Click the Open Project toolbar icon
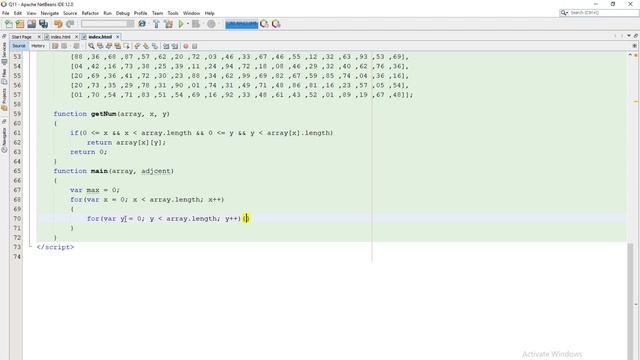Screen dimensions: 640x360 [x=31, y=24]
